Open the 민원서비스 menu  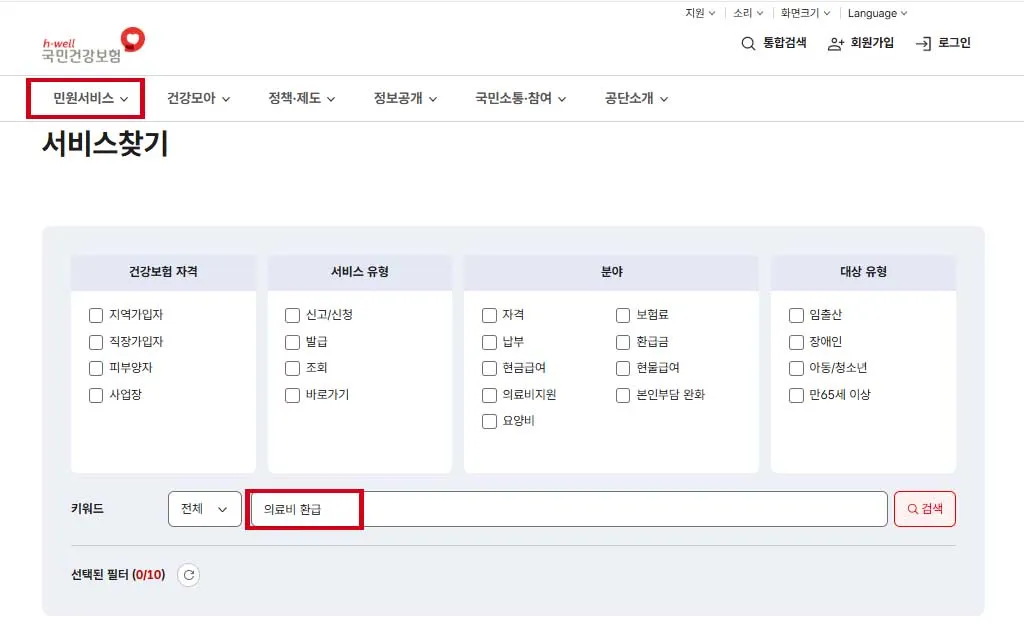(x=84, y=98)
